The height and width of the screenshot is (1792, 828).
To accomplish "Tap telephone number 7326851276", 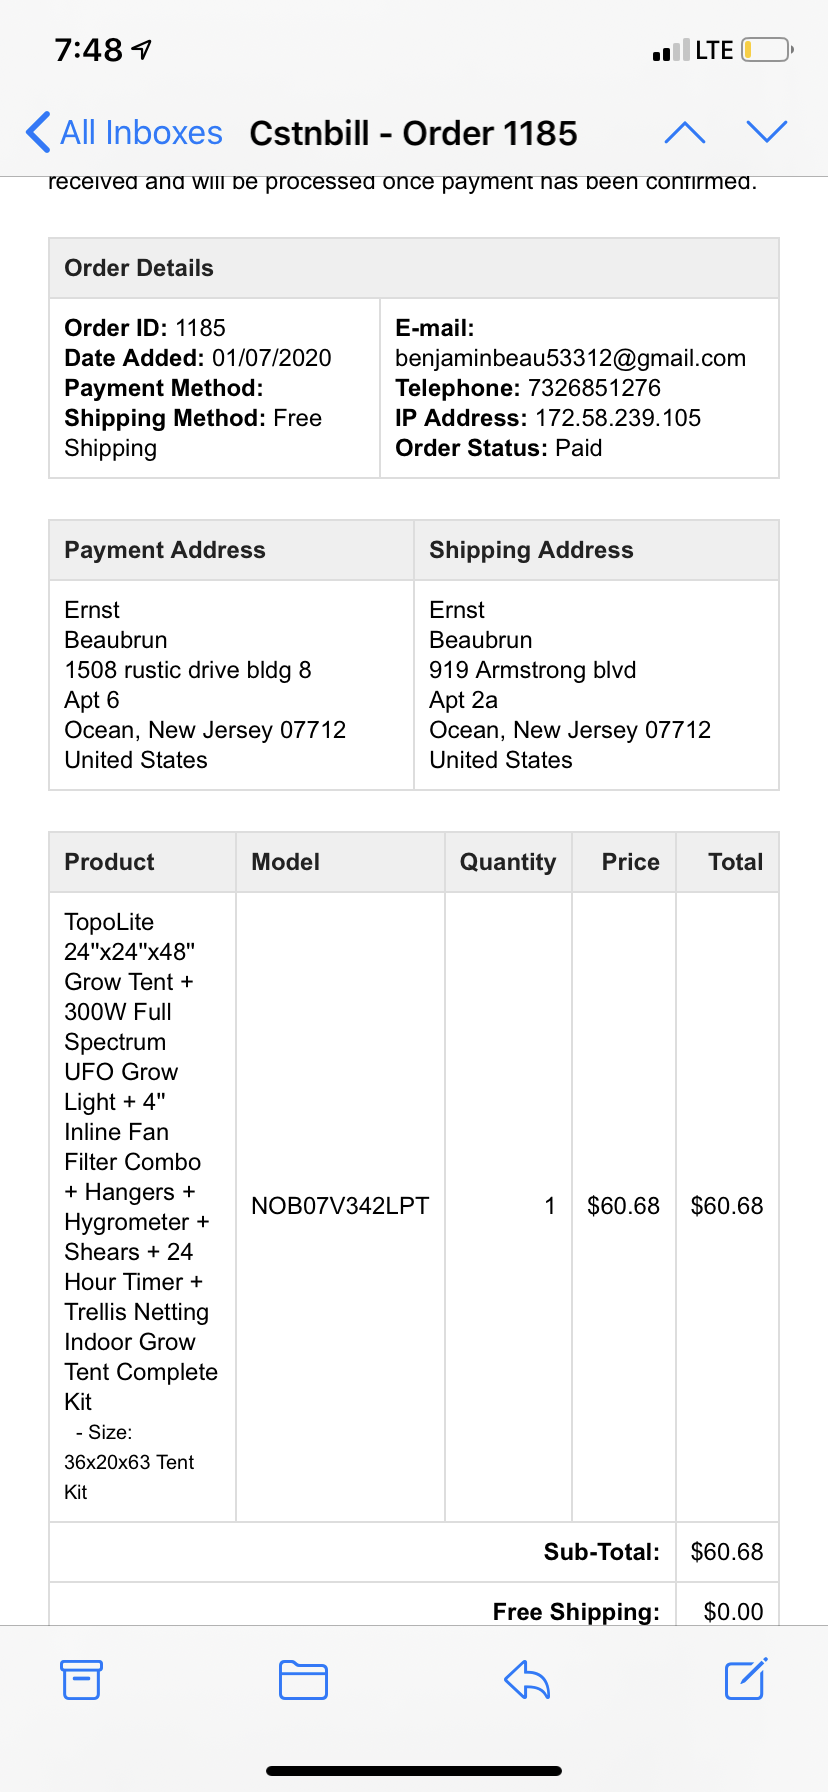I will (594, 388).
